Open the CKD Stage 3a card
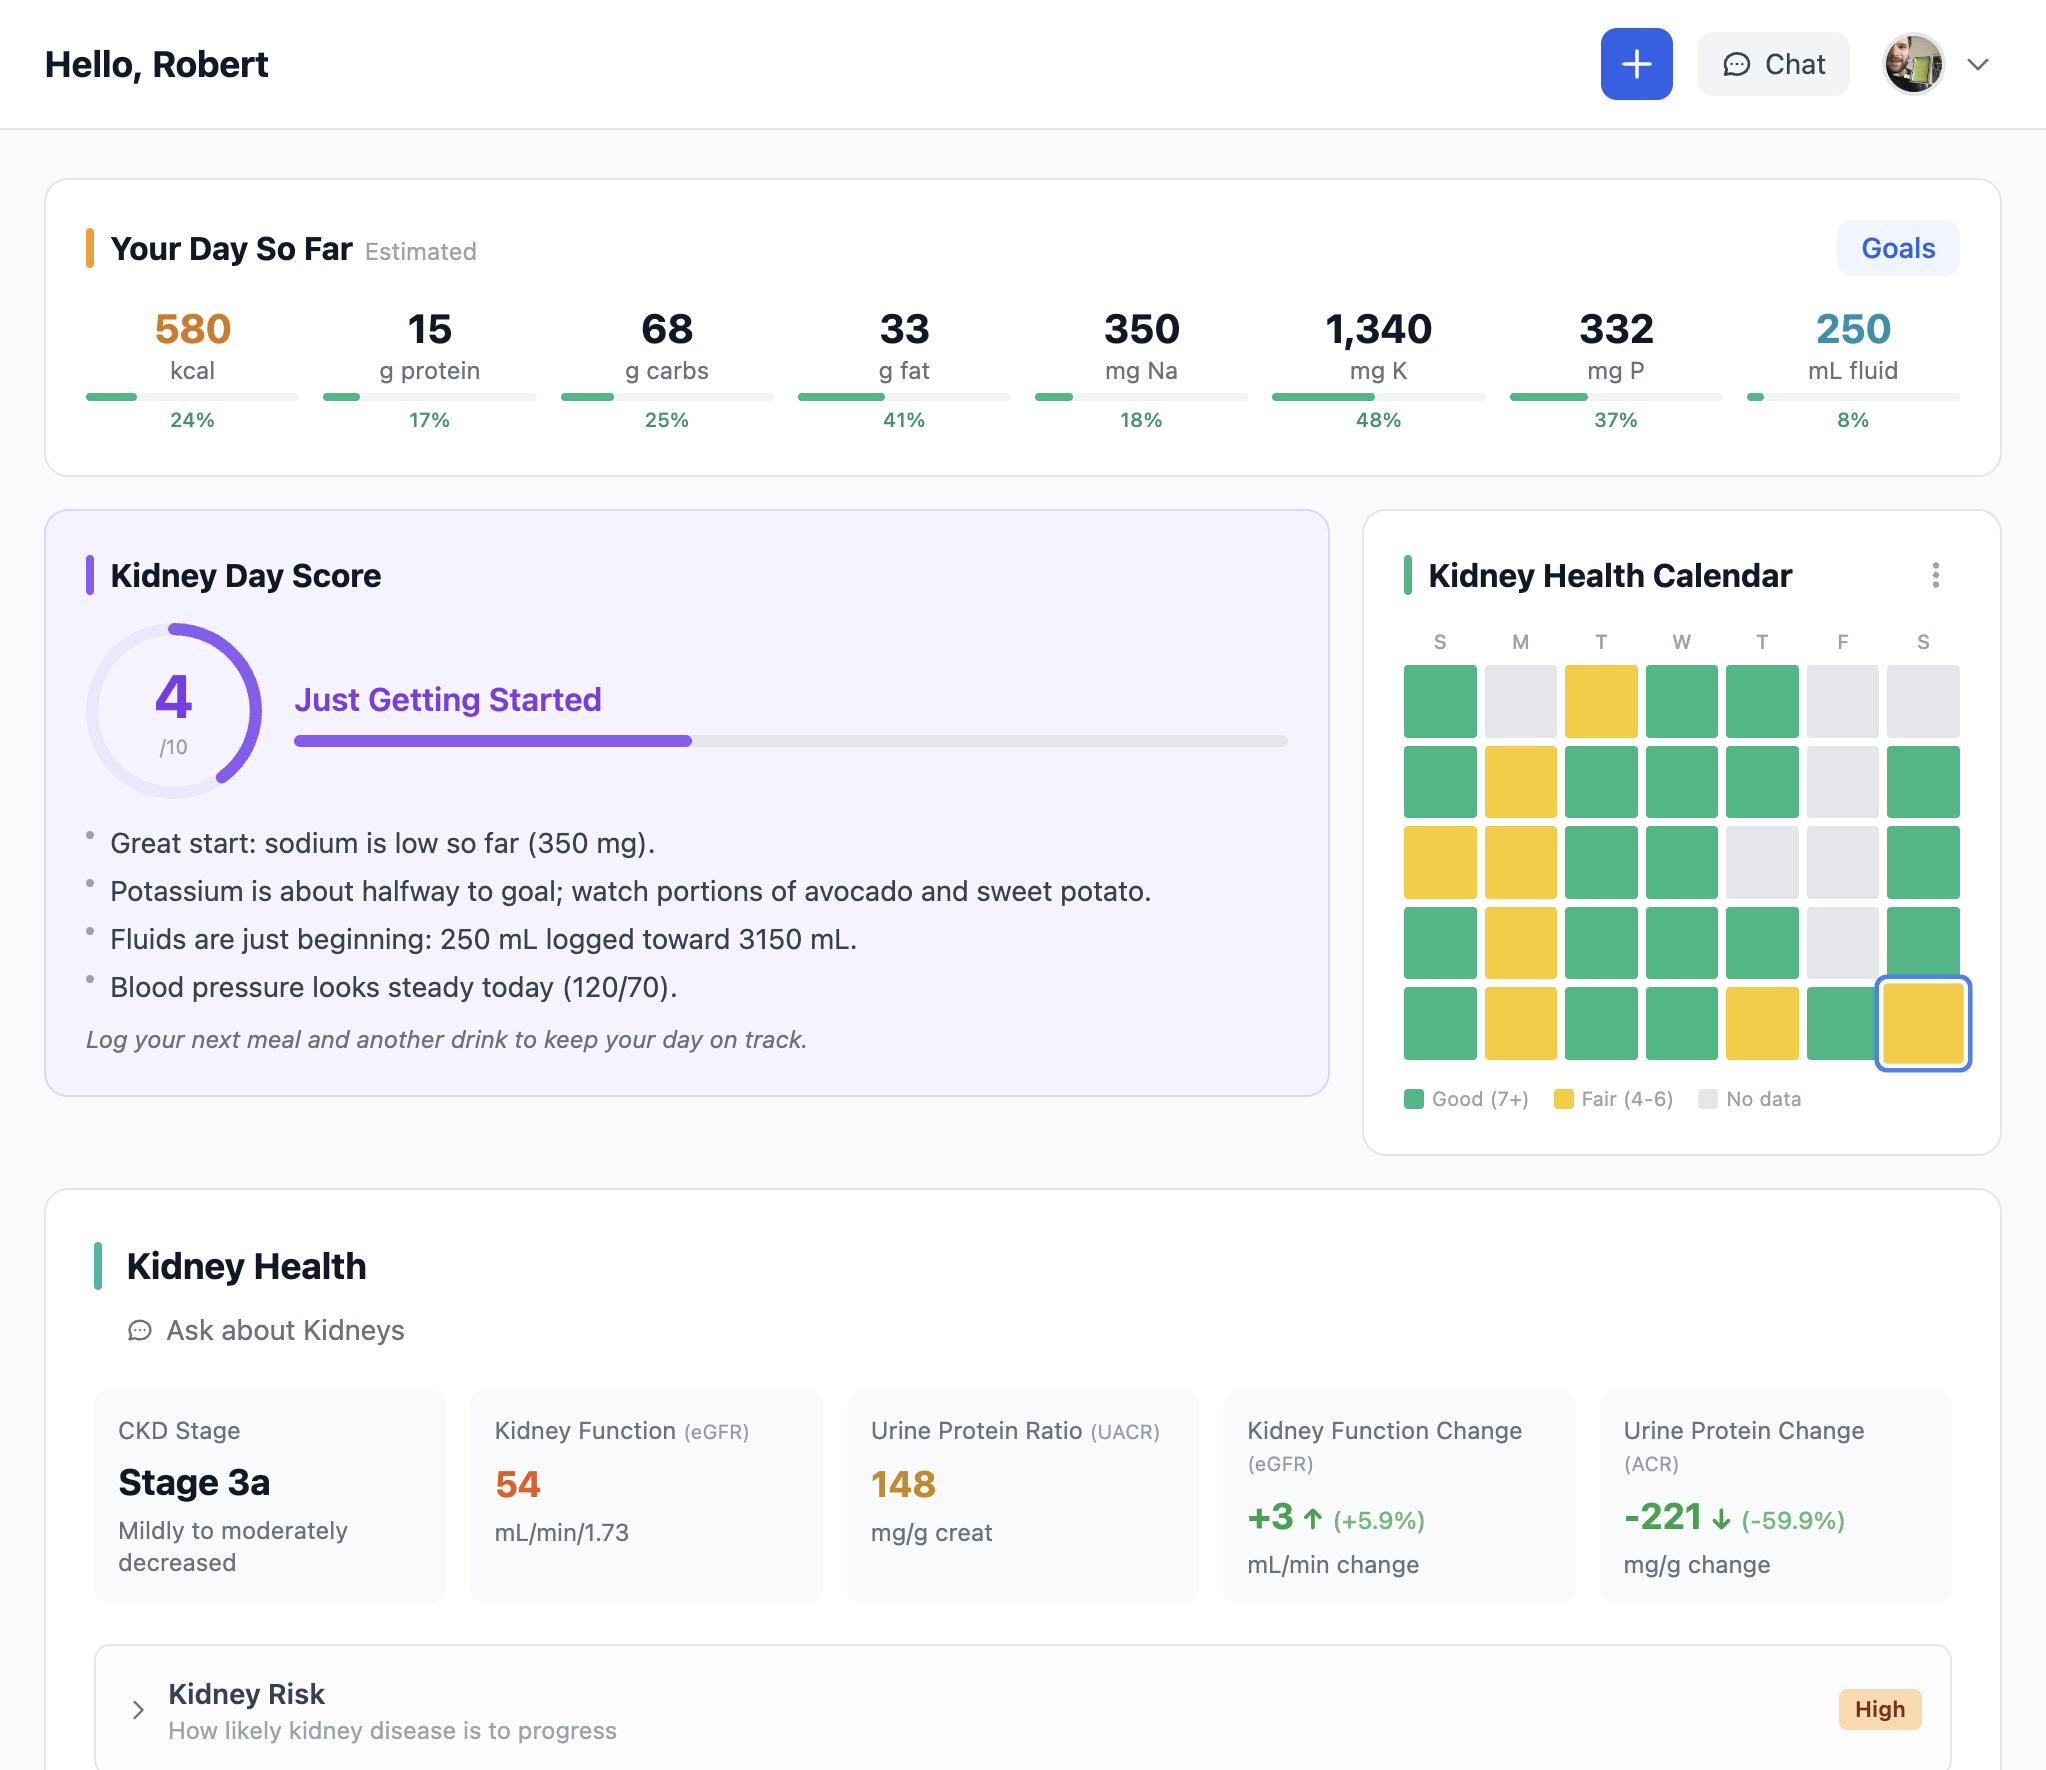This screenshot has height=1770, width=2046. point(270,1496)
